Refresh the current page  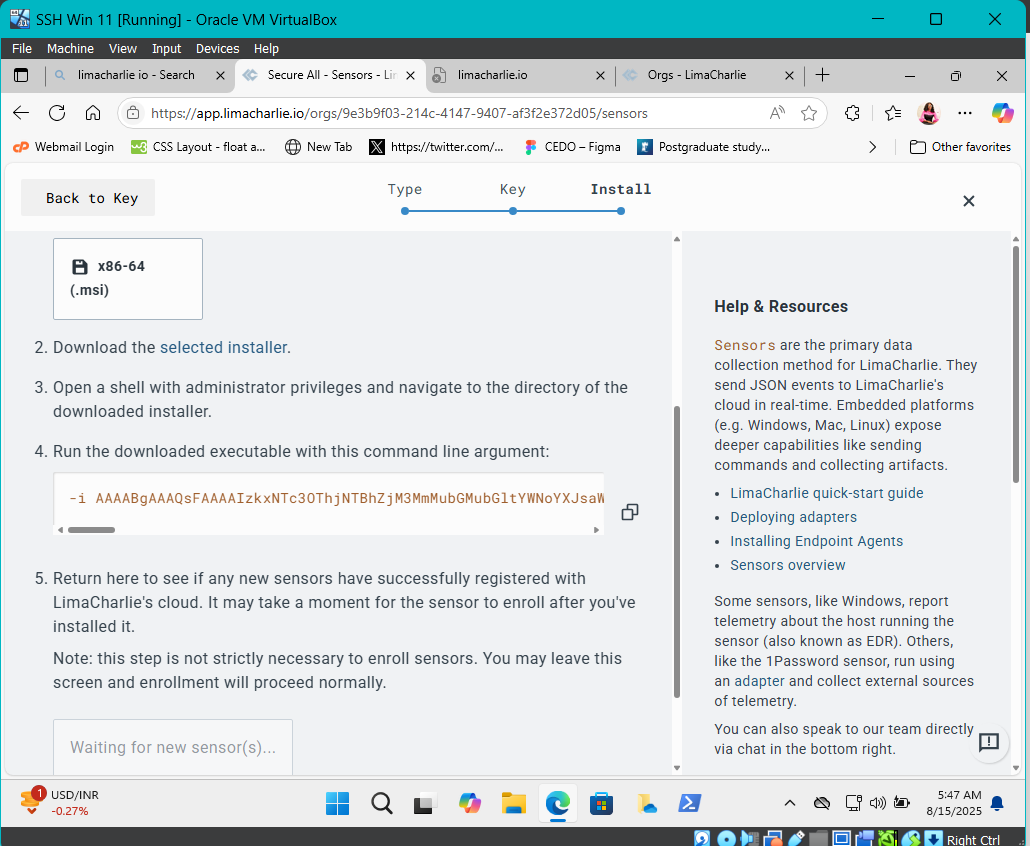tap(57, 113)
